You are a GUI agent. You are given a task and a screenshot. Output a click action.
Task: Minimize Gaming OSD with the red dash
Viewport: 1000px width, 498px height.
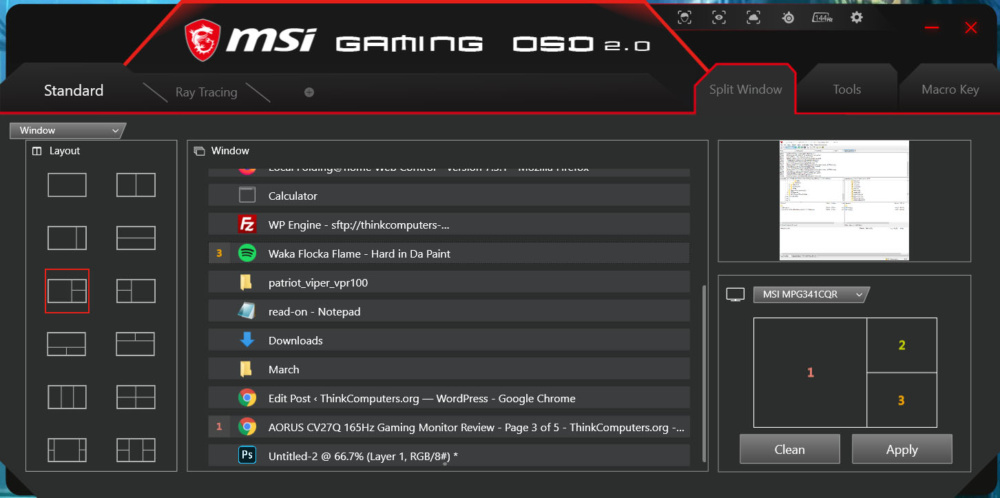coord(932,27)
